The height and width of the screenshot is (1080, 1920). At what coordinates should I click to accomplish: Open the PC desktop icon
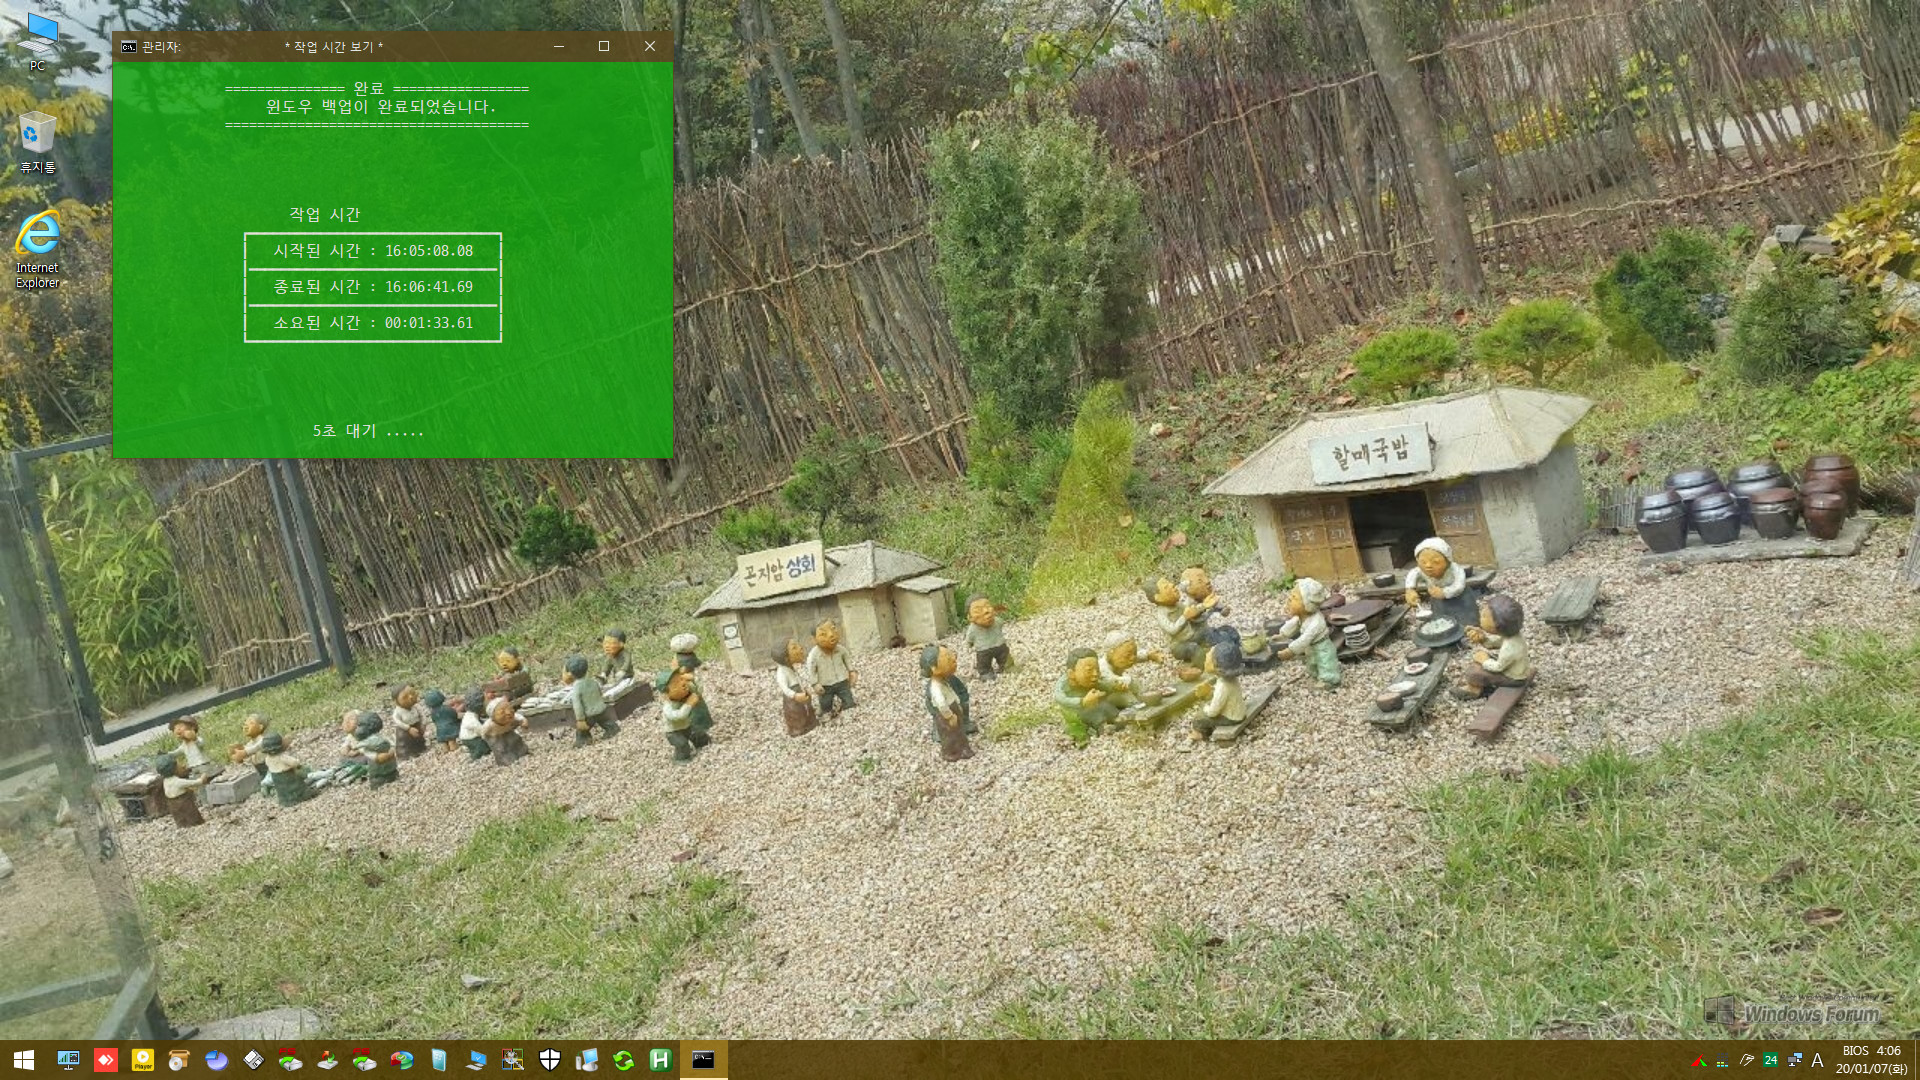pyautogui.click(x=38, y=42)
